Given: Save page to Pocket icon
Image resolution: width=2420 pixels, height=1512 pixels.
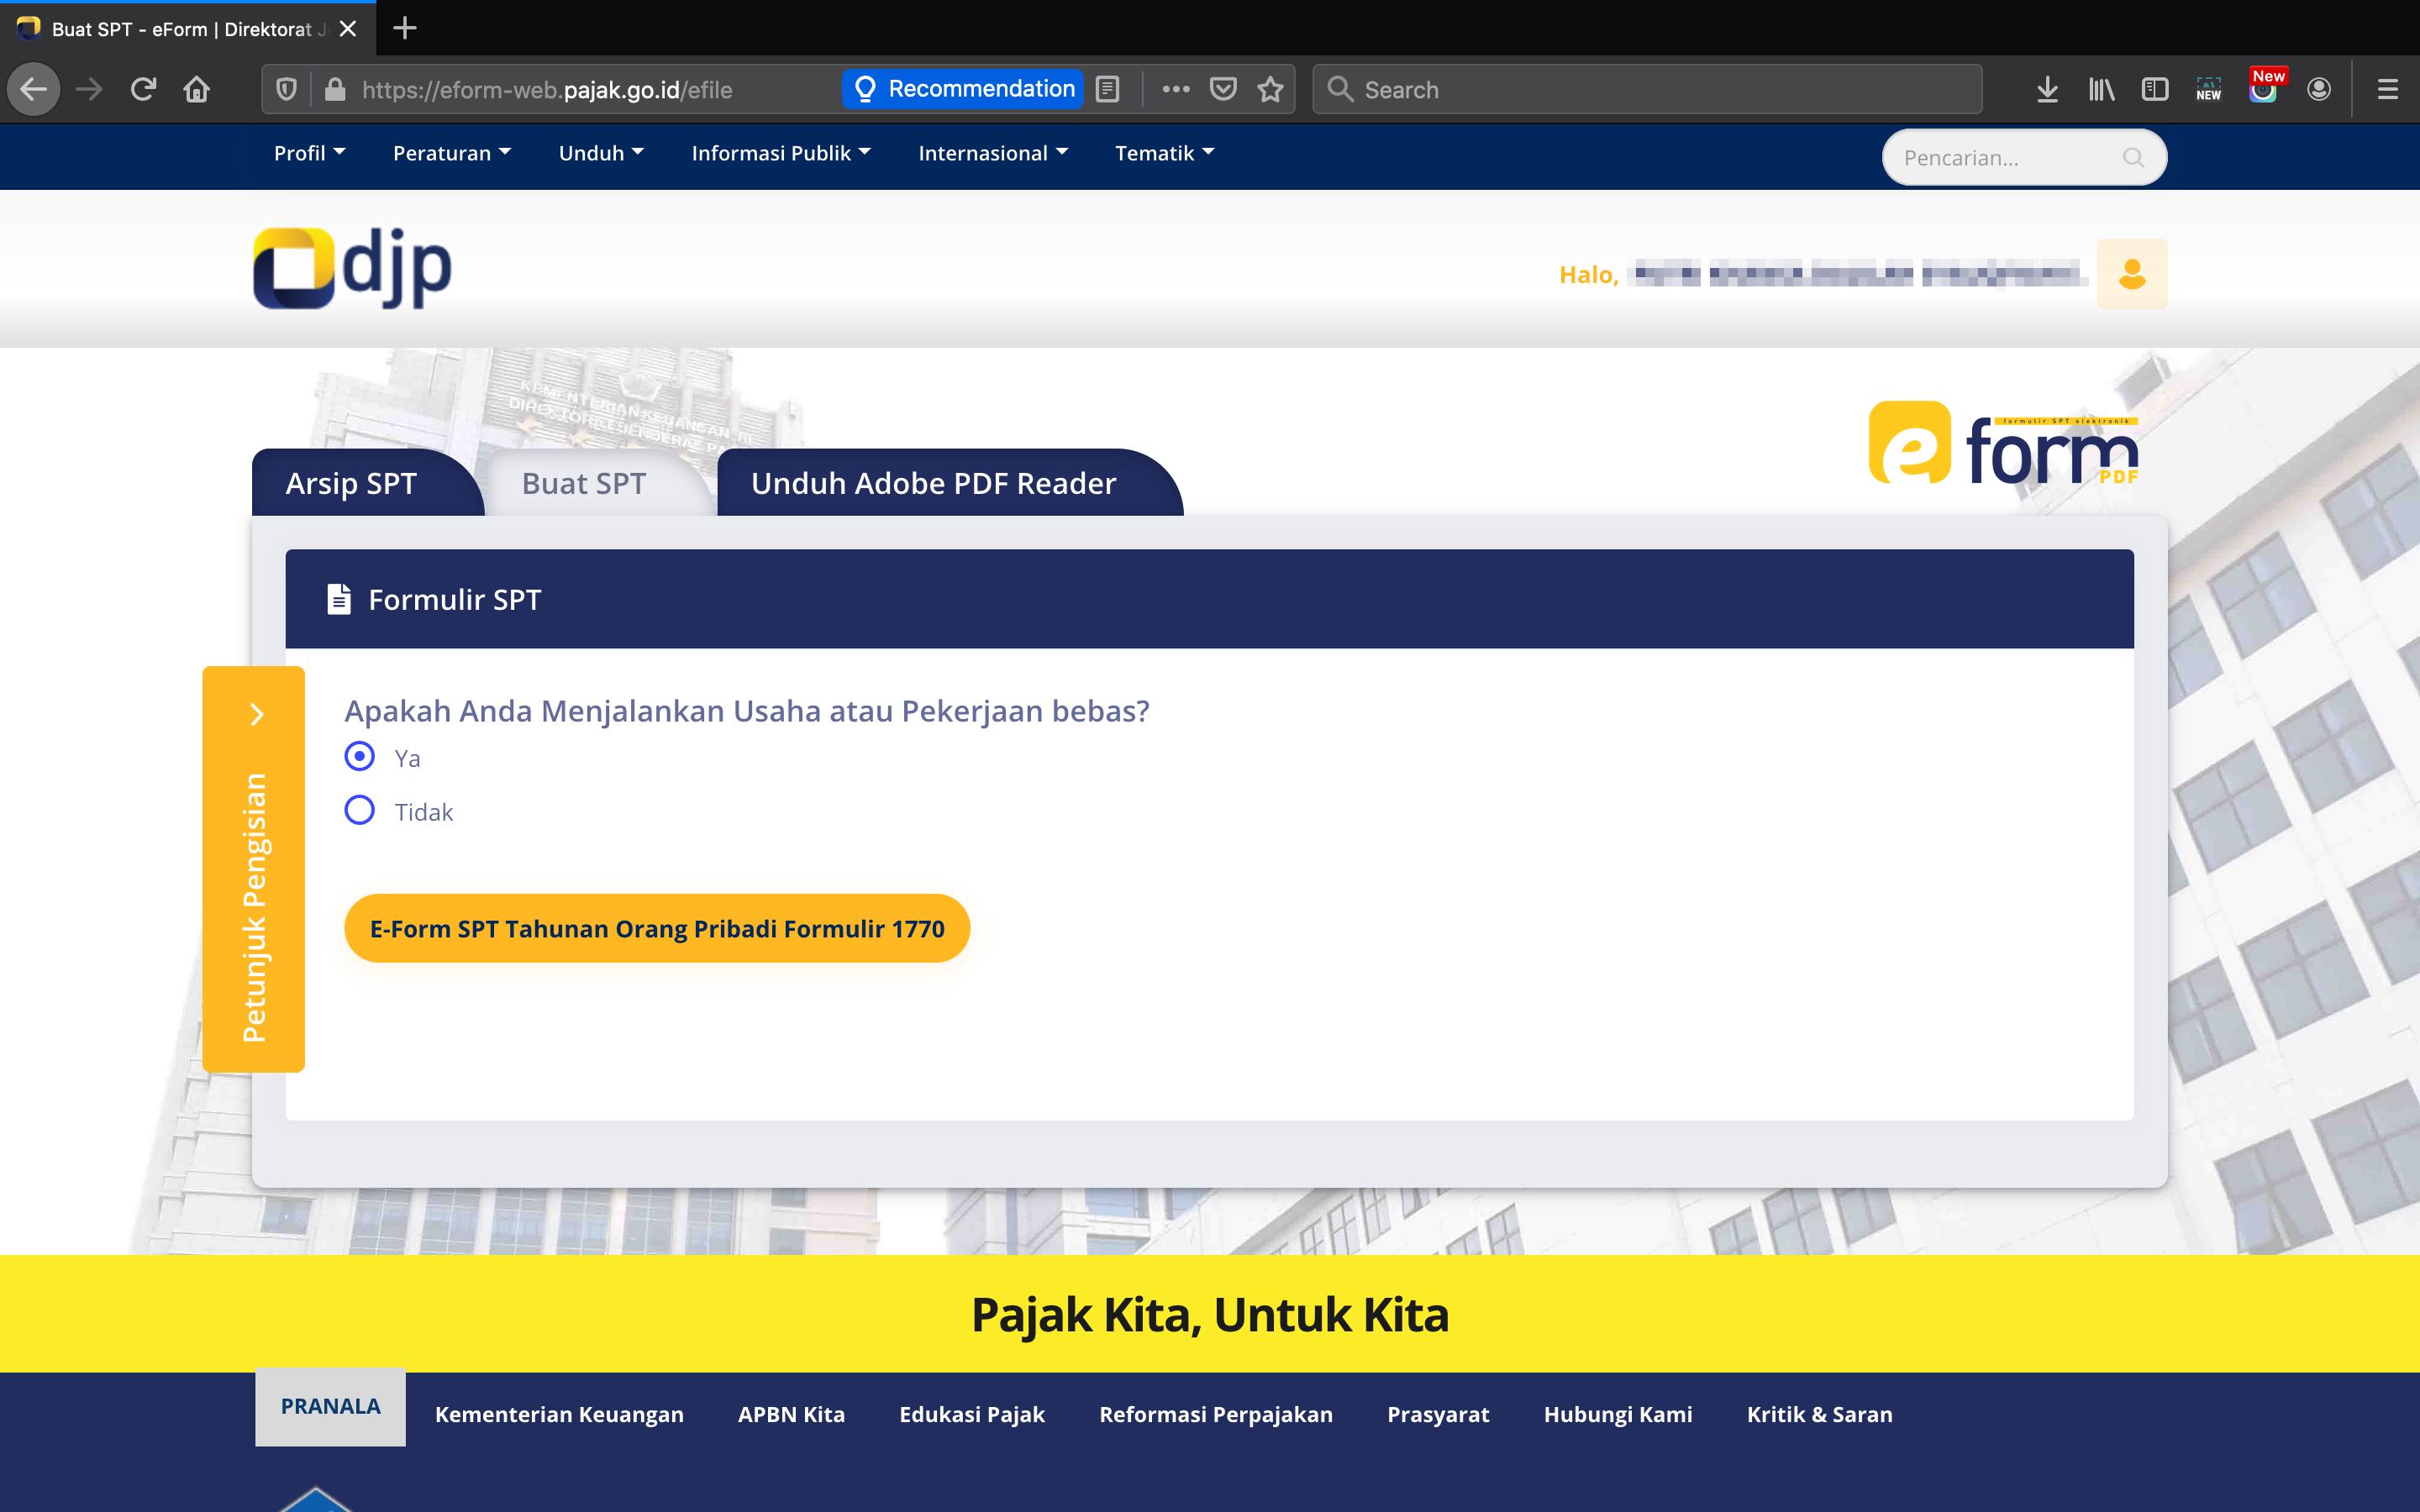Looking at the screenshot, I should (x=1222, y=90).
